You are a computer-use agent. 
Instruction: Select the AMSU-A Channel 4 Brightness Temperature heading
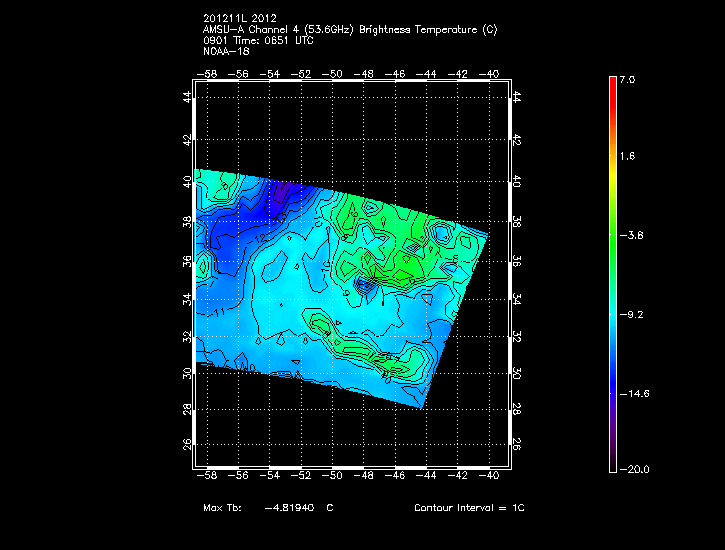click(x=349, y=30)
